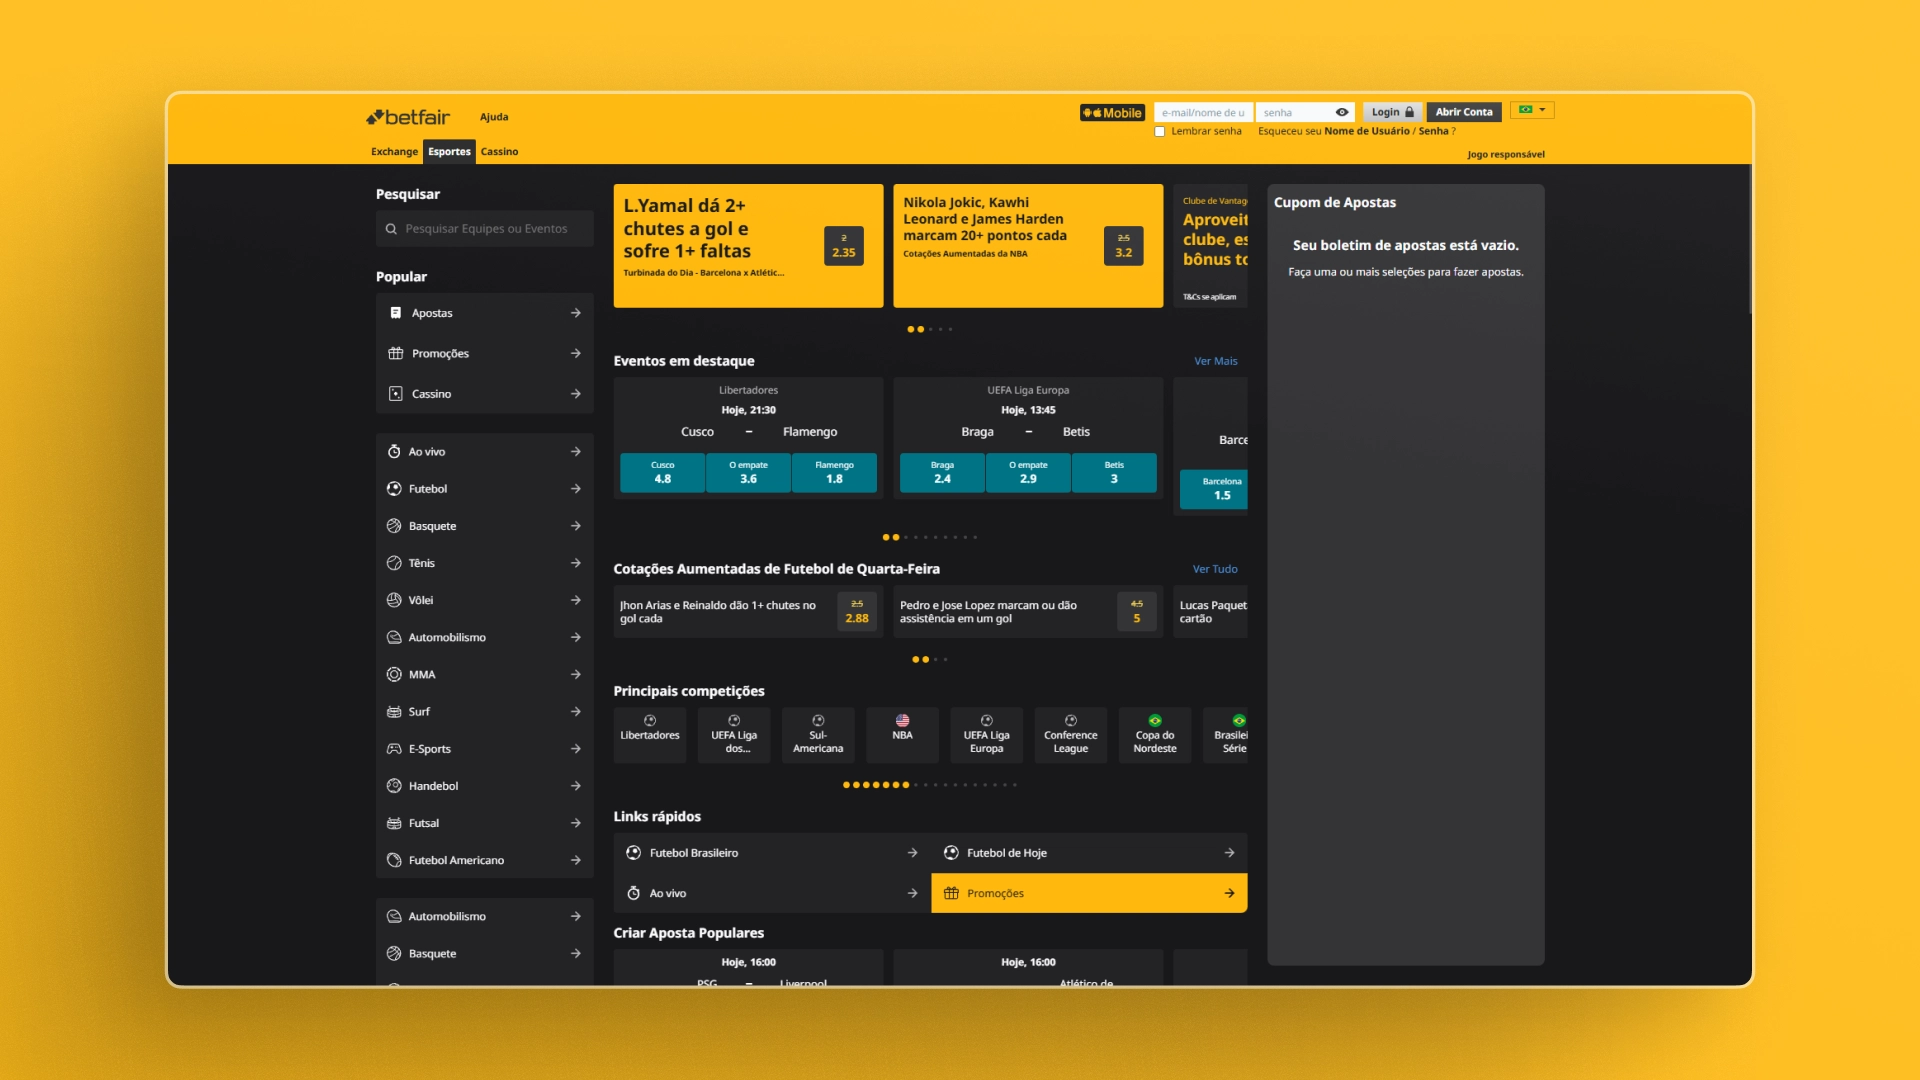Click the Login button

[1392, 112]
